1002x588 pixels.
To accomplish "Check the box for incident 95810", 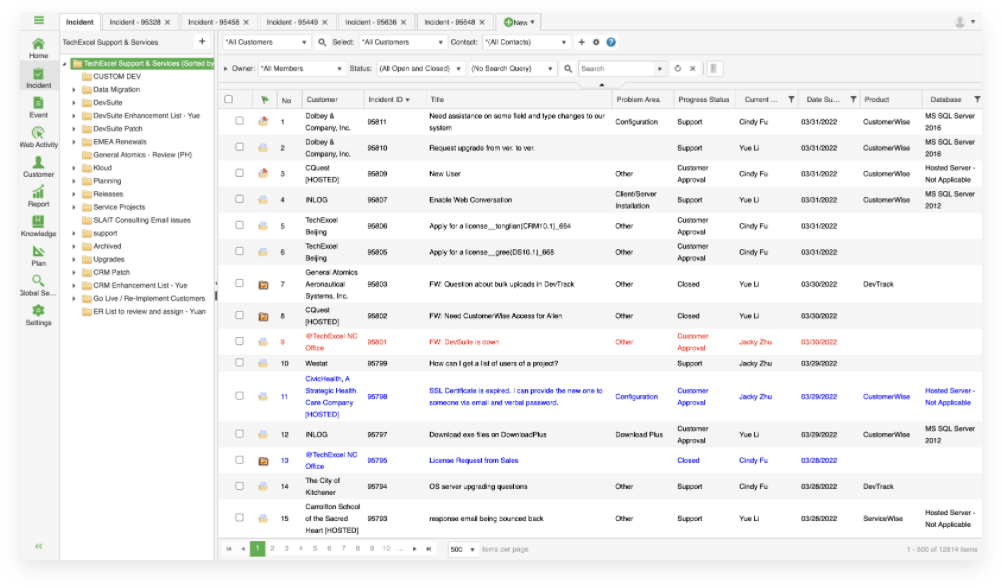I will (x=240, y=147).
